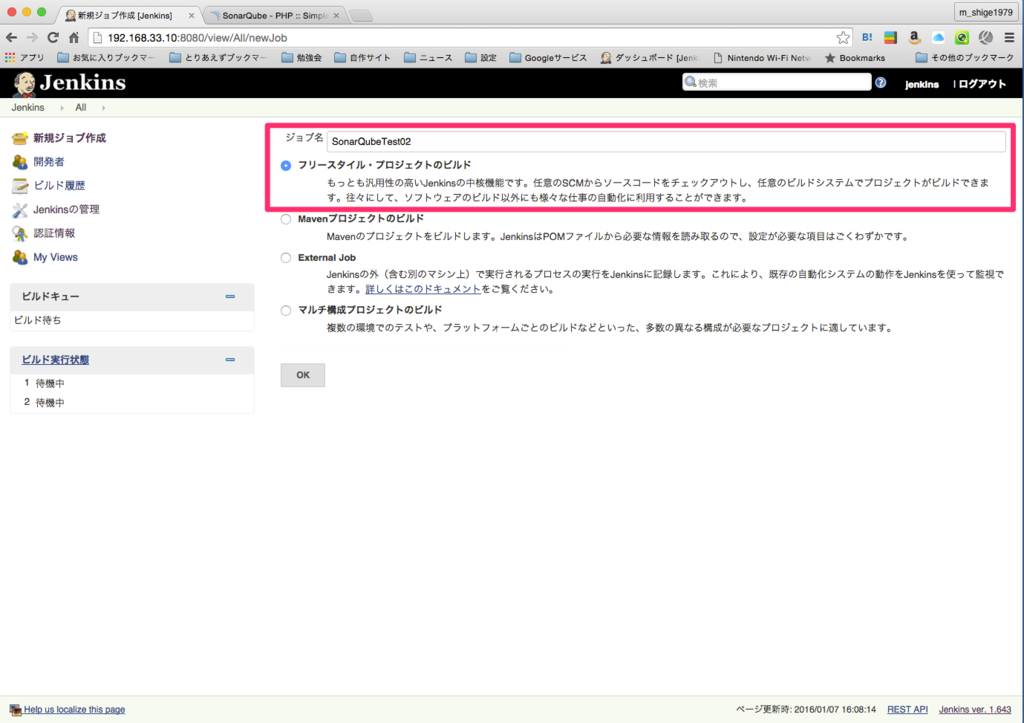
Task: Open the とりあえずブックマーク bookmark folder
Action: coord(217,57)
